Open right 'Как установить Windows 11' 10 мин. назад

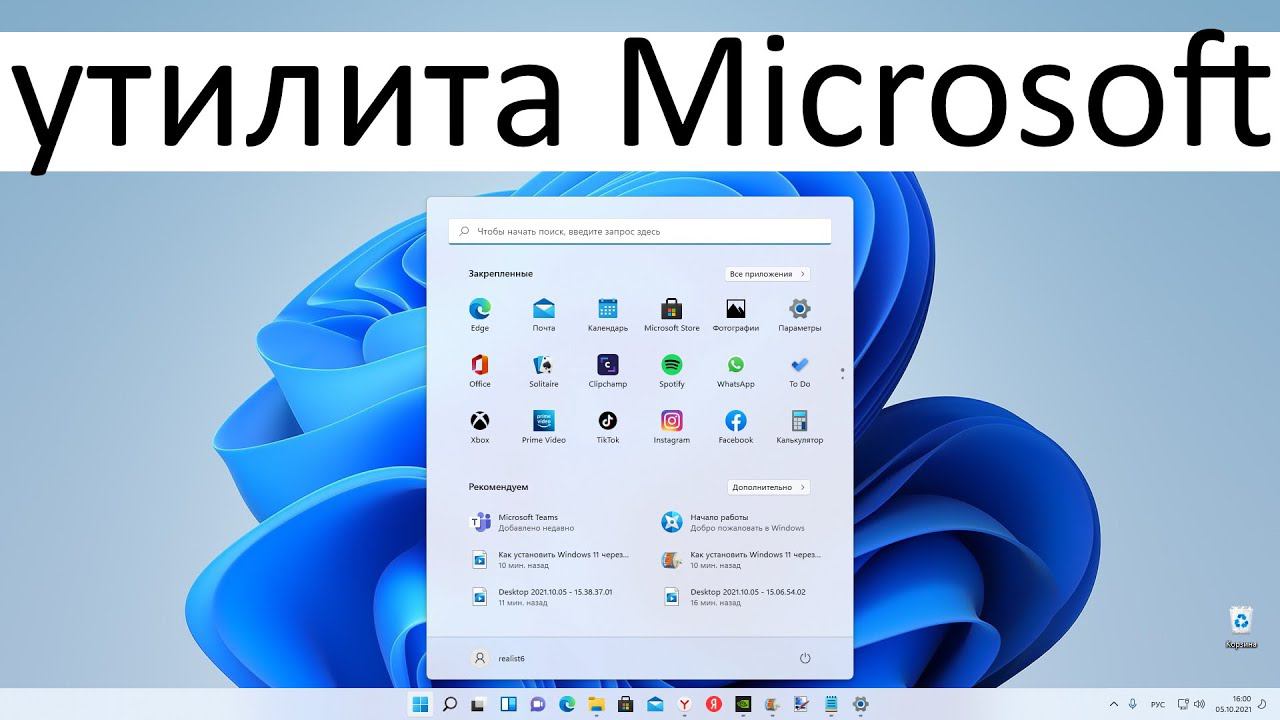pos(742,559)
